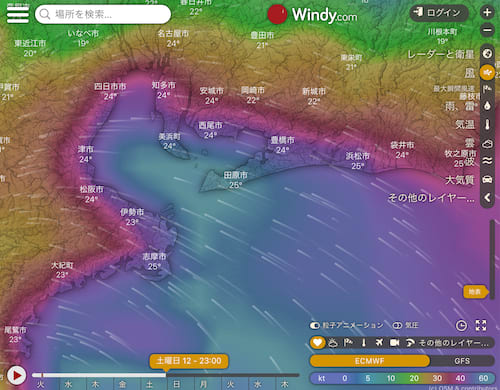Toggle the favorites heart button
Image resolution: width=500 pixels, height=390 pixels.
click(x=317, y=343)
